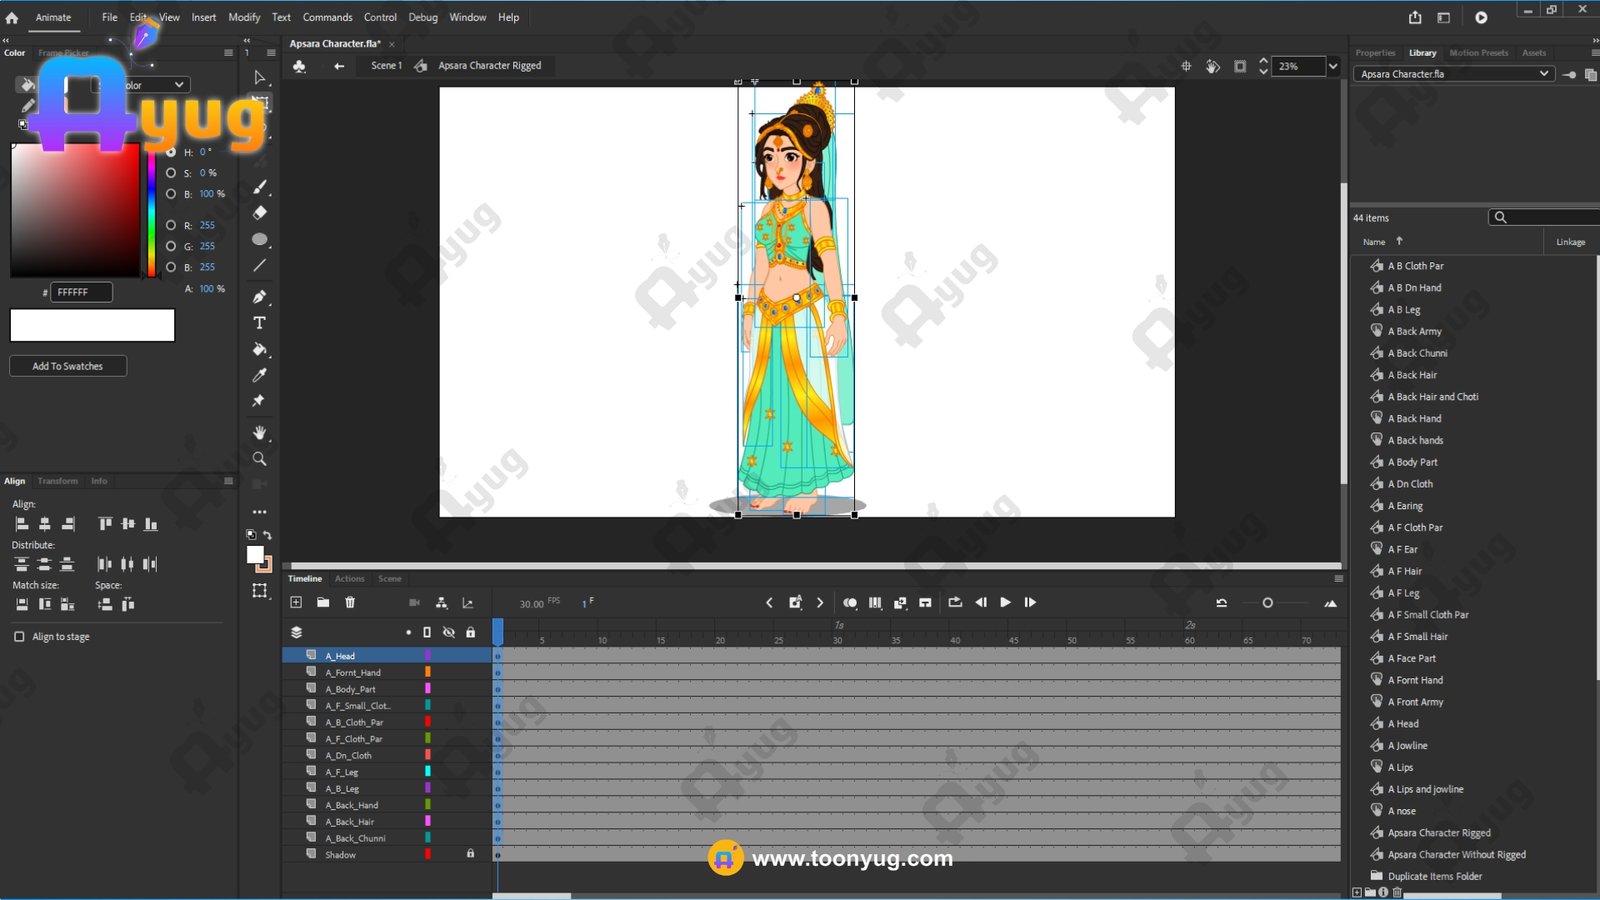
Task: Select the R red radio button
Action: pos(171,225)
